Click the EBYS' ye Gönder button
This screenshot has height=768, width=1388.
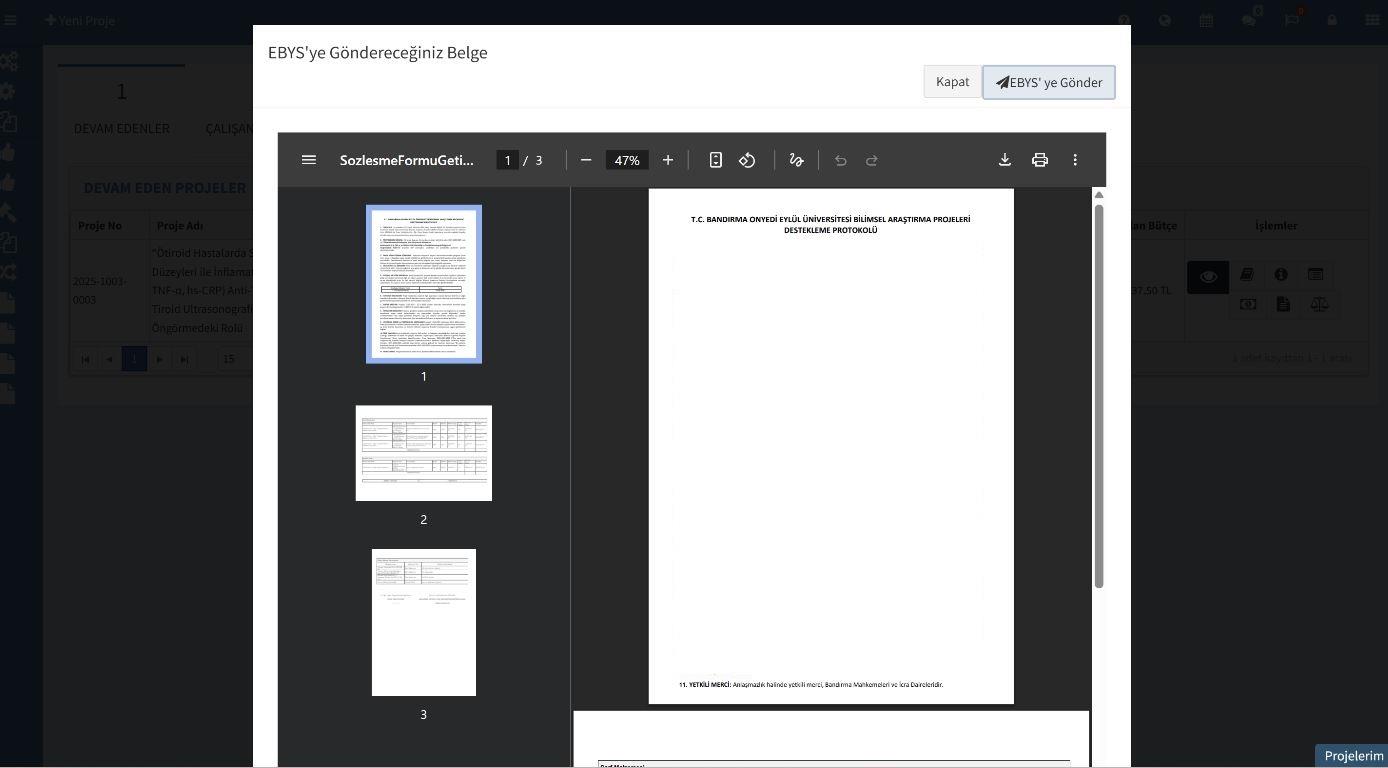pos(1048,82)
